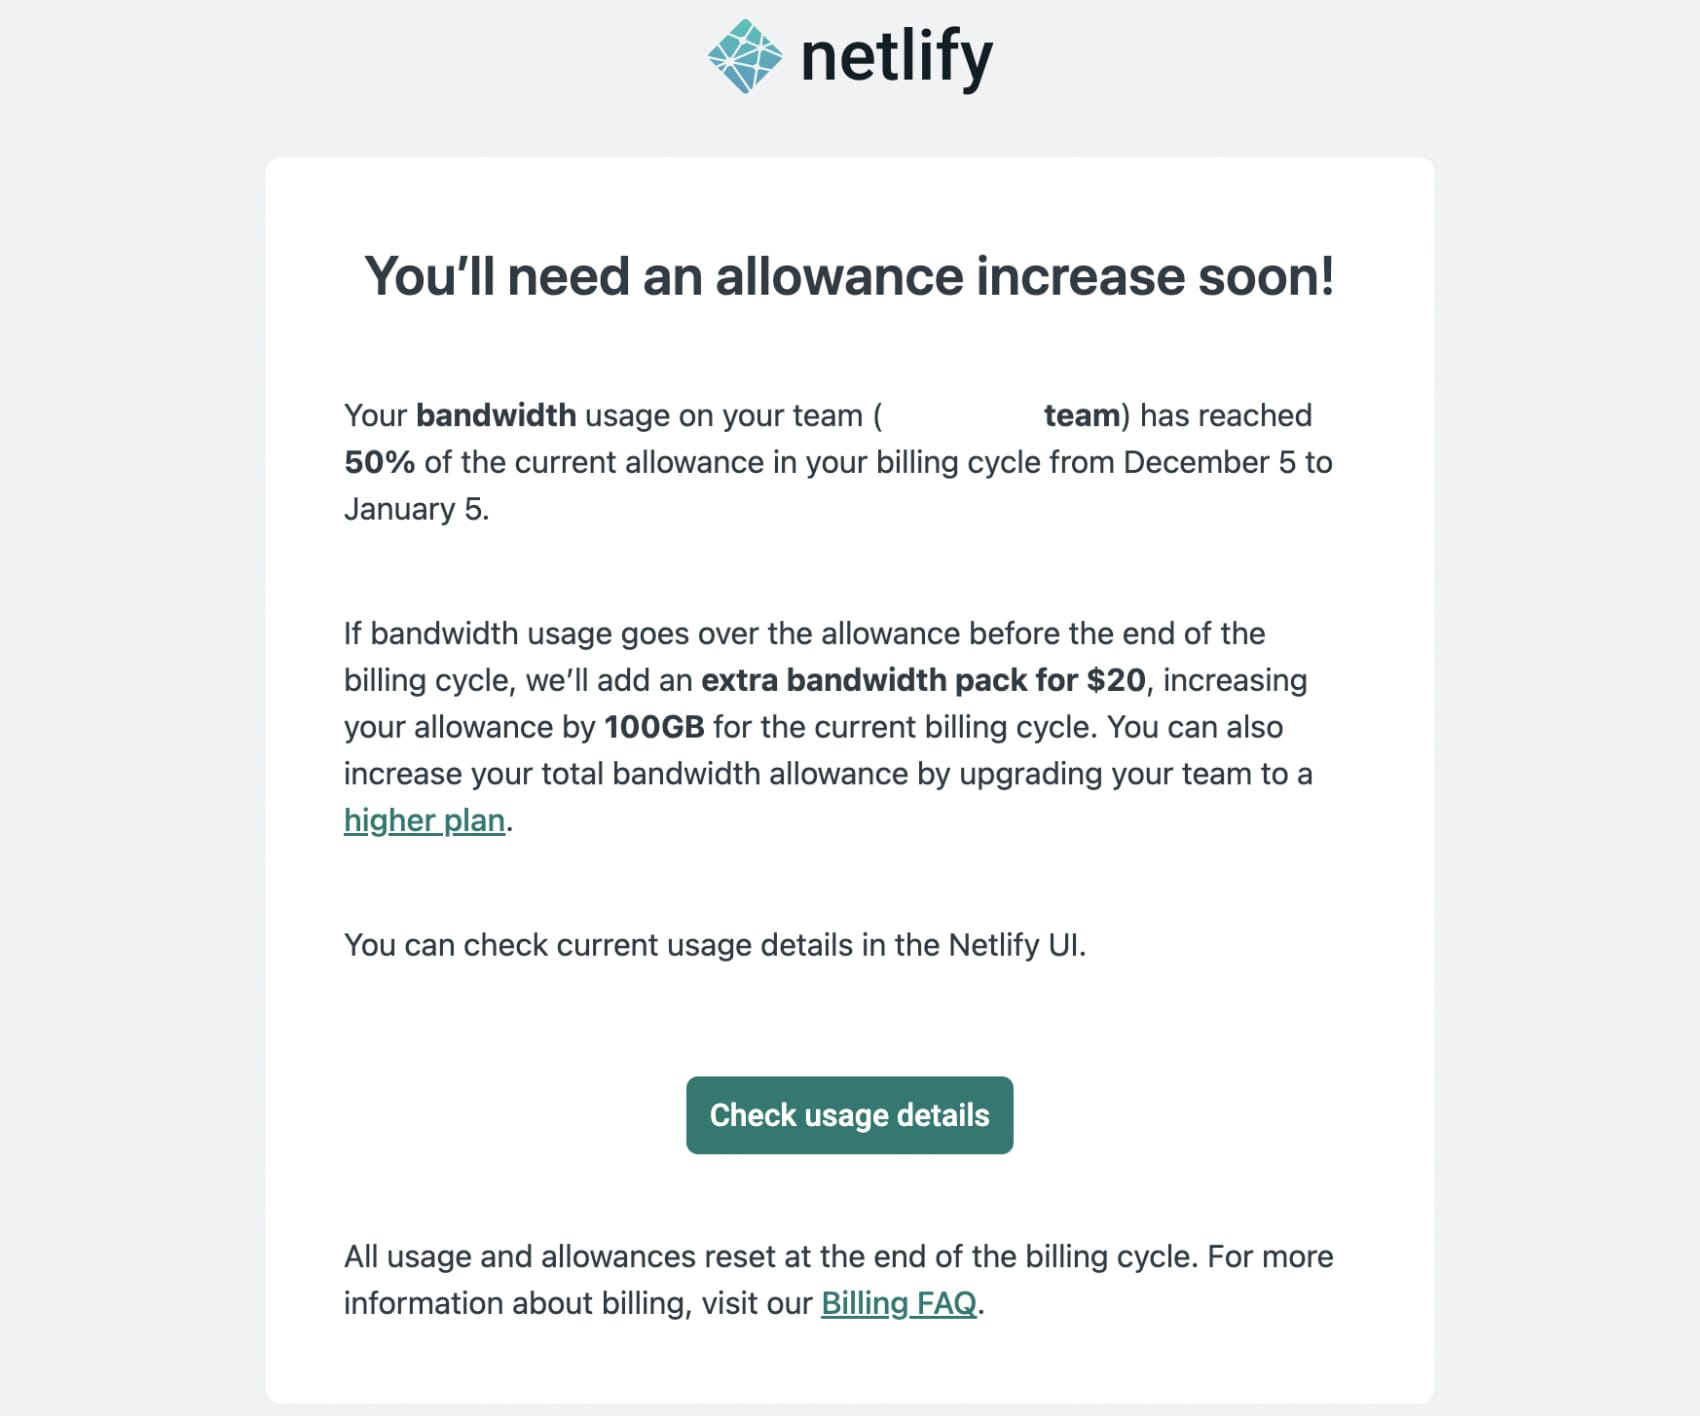Click the netlify wordmark text
The width and height of the screenshot is (1700, 1416).
point(897,58)
